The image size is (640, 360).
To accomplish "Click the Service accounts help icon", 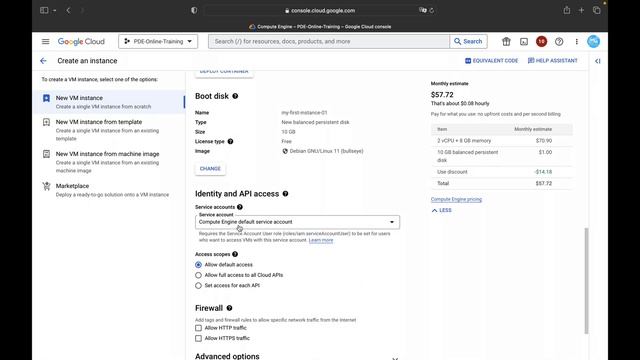I will [240, 207].
